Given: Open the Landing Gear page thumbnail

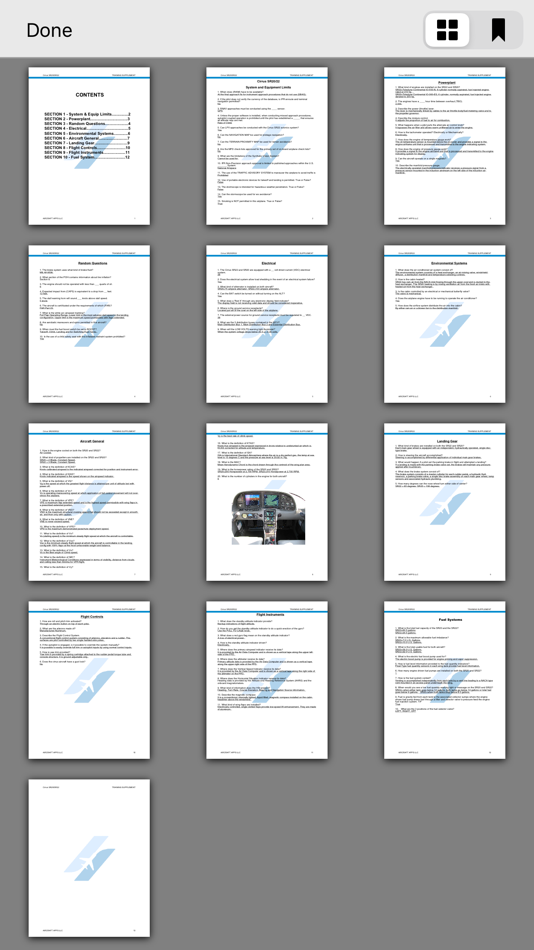Looking at the screenshot, I should coord(445,502).
